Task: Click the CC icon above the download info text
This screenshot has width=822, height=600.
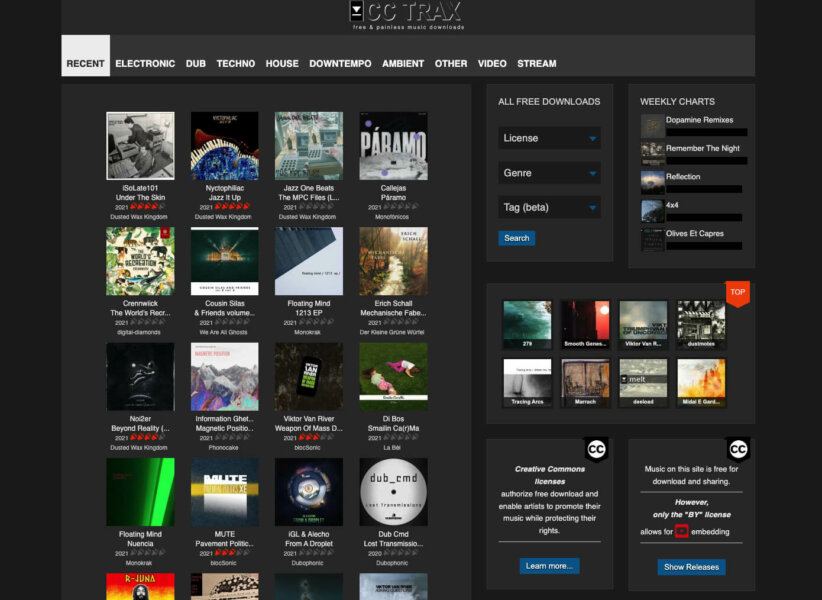Action: (x=736, y=449)
